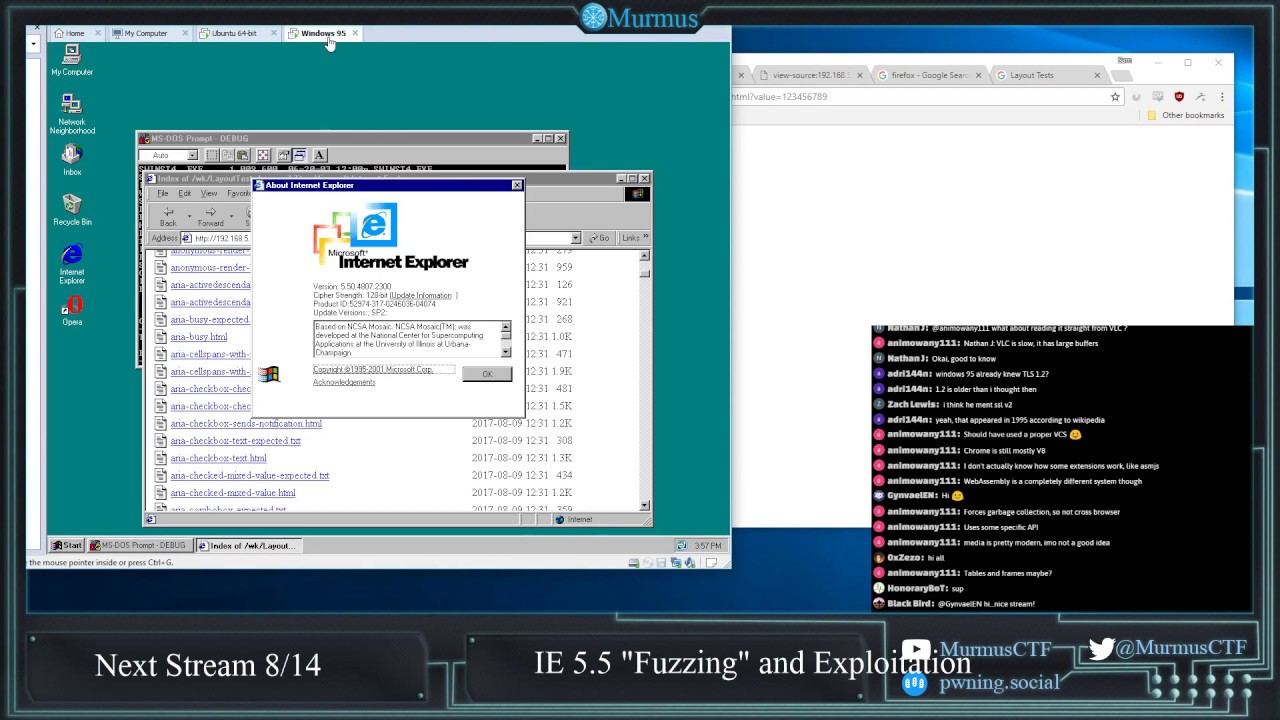1280x720 pixels.
Task: Click the About text box scroll down arrow
Action: (506, 352)
